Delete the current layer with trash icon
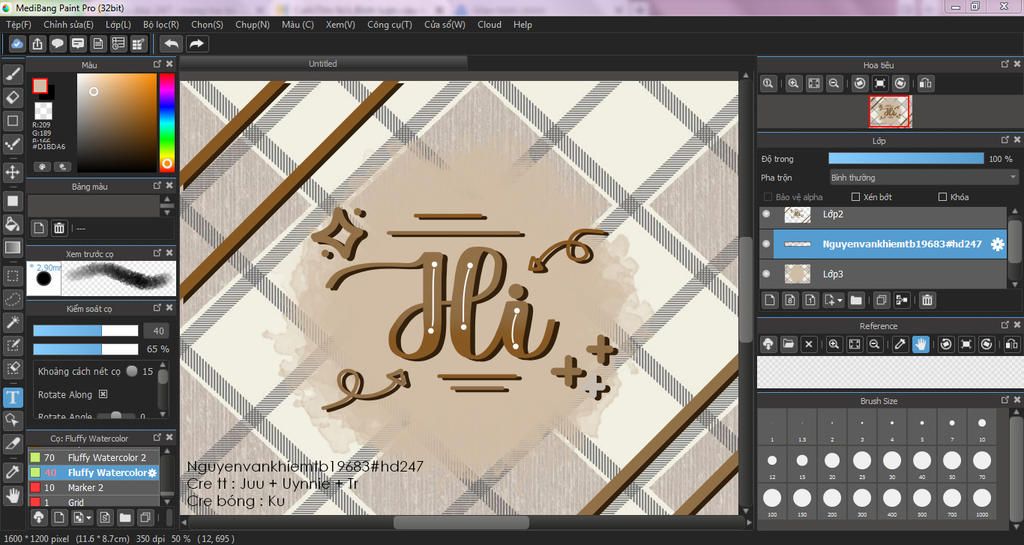The height and width of the screenshot is (545, 1024). coord(927,300)
